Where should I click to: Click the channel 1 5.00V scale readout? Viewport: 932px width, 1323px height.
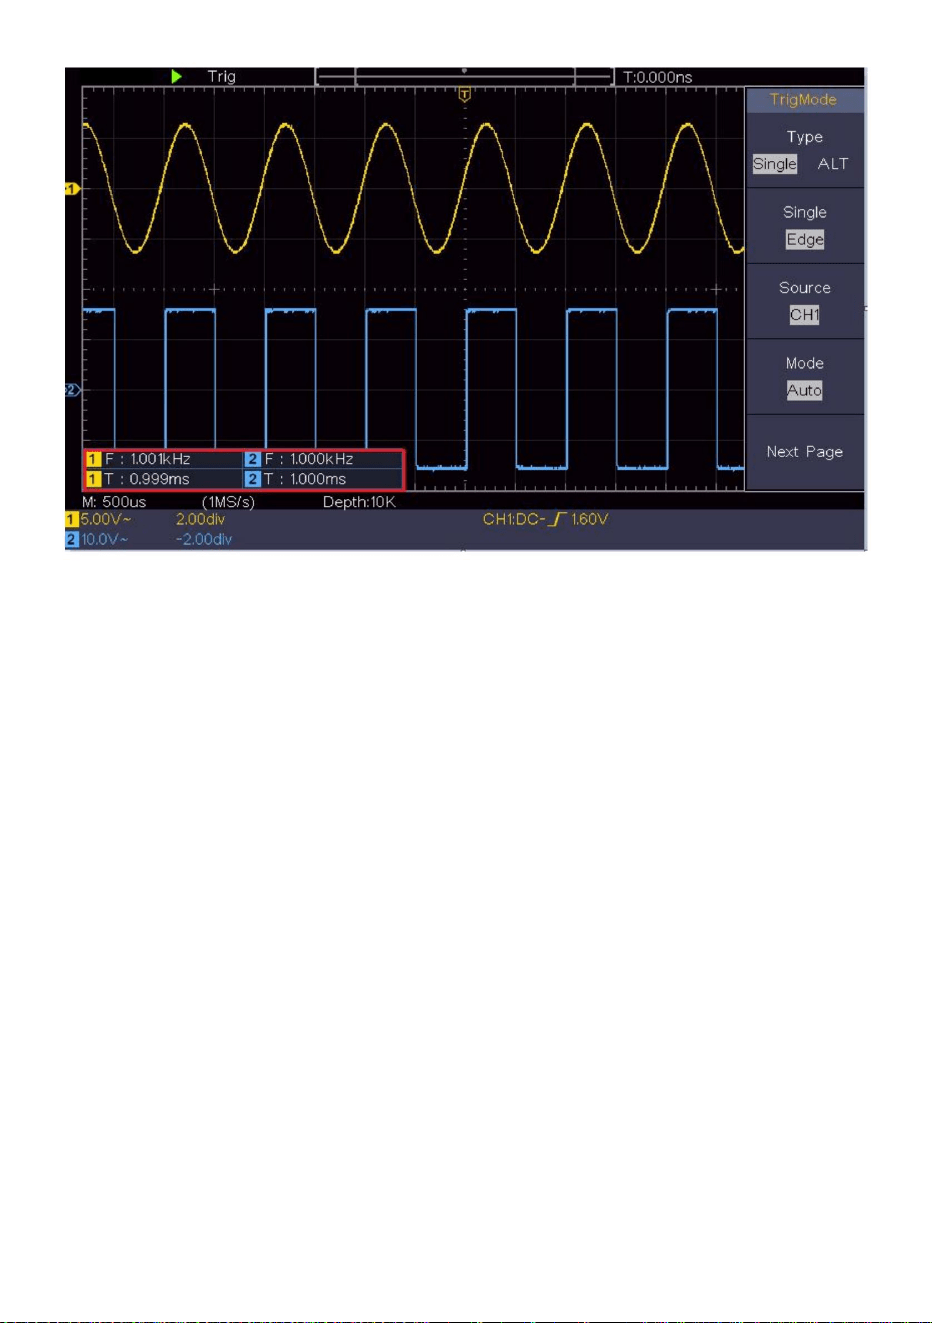[106, 519]
